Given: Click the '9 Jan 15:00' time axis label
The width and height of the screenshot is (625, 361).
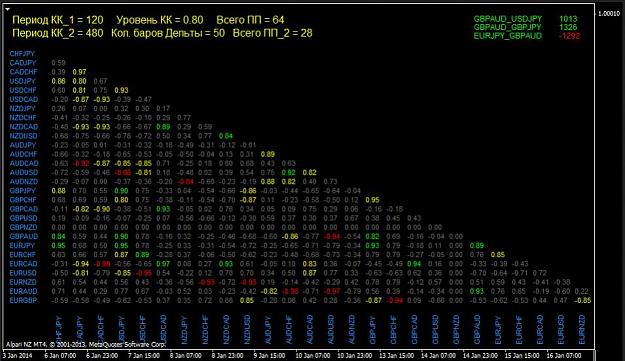Looking at the screenshot, I should [269, 355].
